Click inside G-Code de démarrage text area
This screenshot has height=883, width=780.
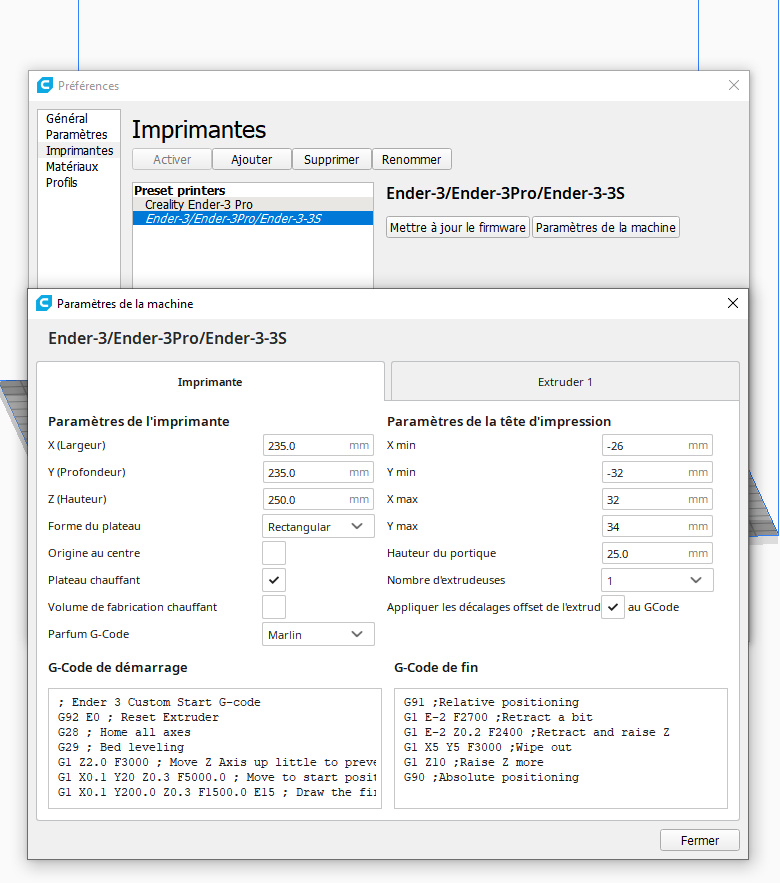tap(215, 748)
